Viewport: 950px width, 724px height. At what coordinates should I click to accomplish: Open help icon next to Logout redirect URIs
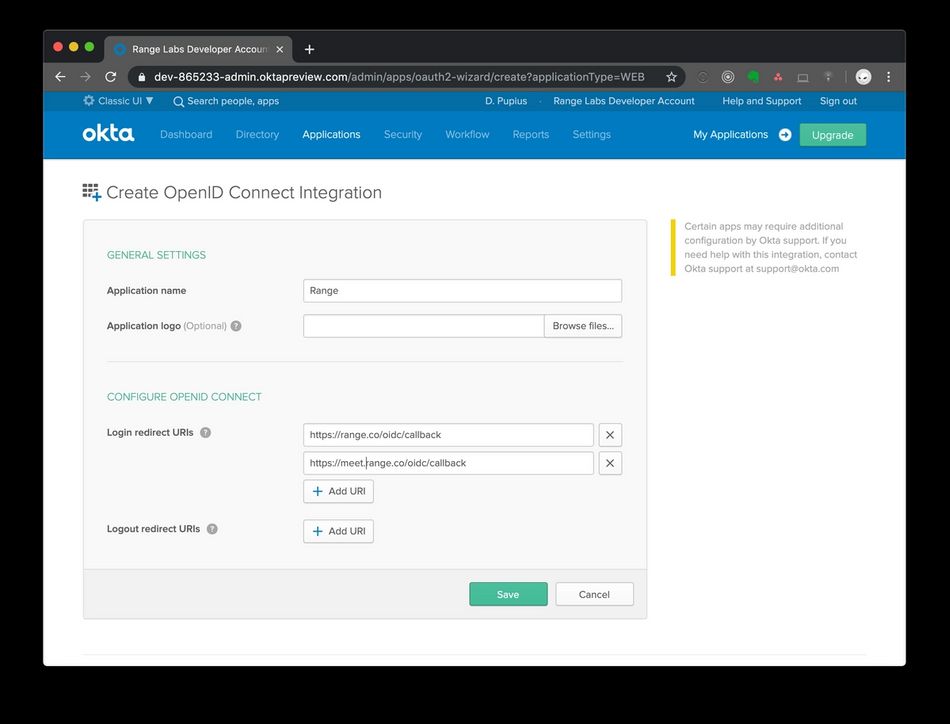click(x=212, y=529)
